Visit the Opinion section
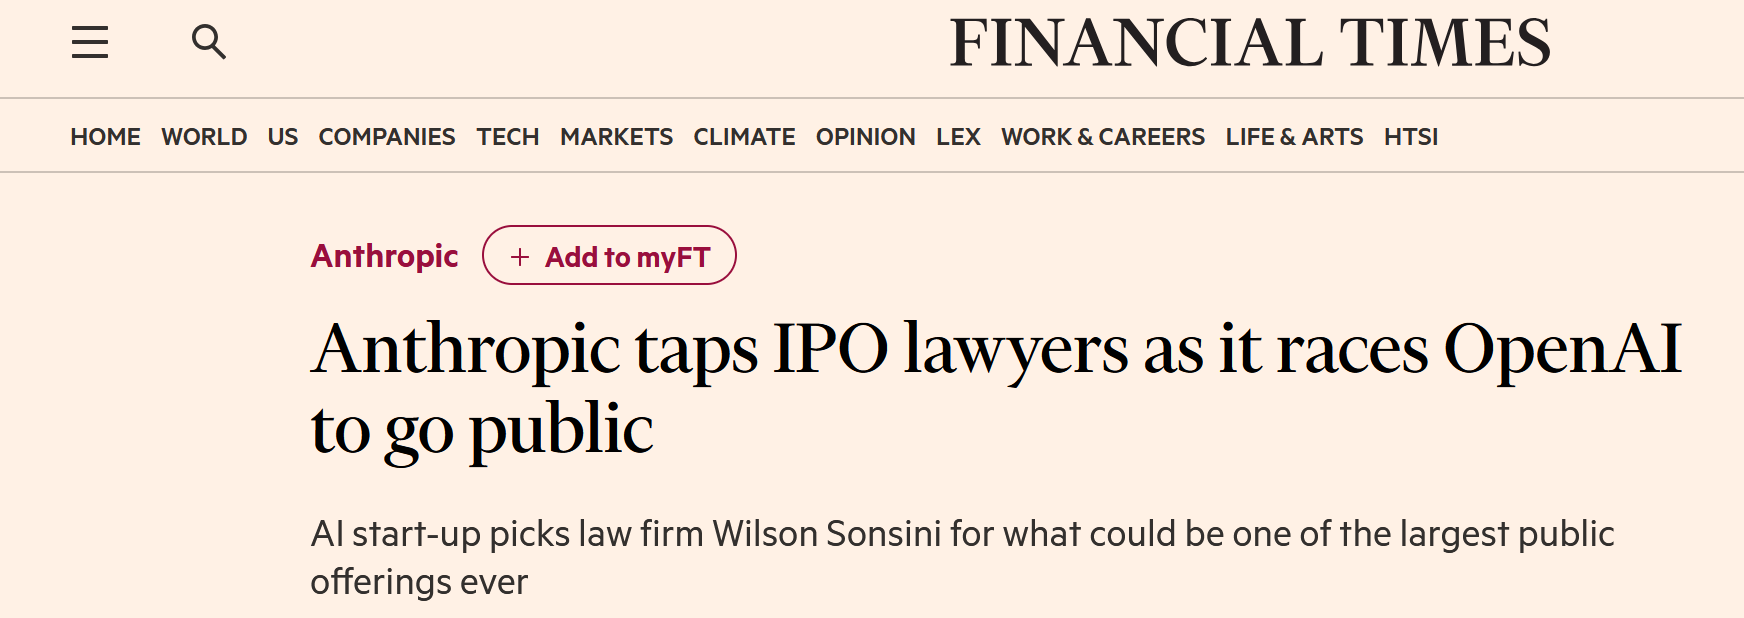The width and height of the screenshot is (1744, 618). [x=865, y=137]
